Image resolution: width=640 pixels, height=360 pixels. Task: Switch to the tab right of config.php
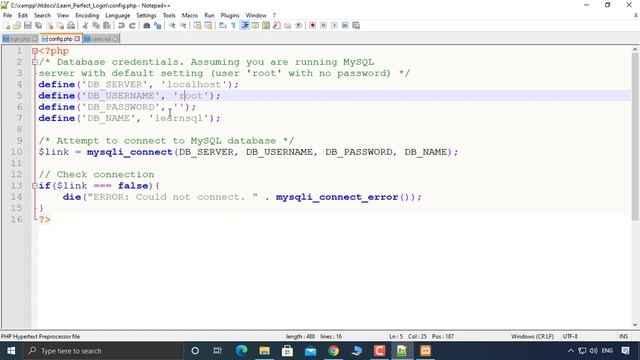101,39
